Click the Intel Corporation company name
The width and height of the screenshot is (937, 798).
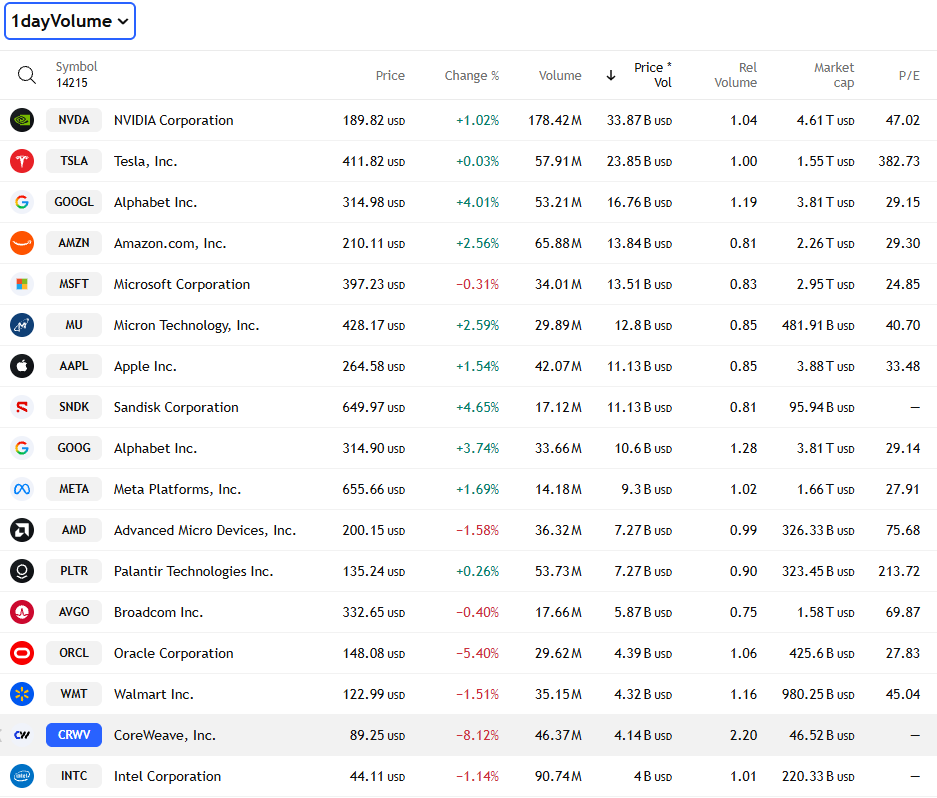point(167,776)
